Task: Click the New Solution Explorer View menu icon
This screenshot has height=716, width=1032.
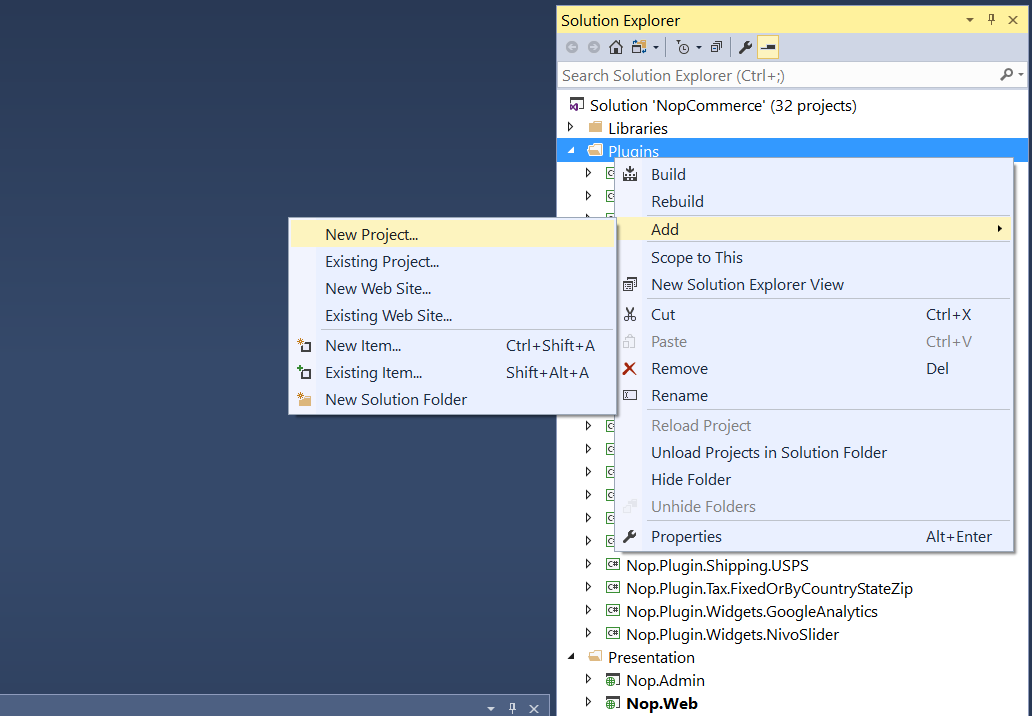Action: 630,284
